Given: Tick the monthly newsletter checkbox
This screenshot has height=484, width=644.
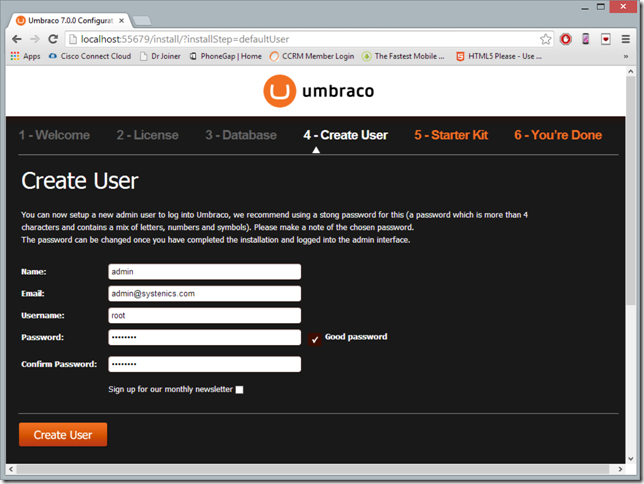Looking at the screenshot, I should 239,390.
